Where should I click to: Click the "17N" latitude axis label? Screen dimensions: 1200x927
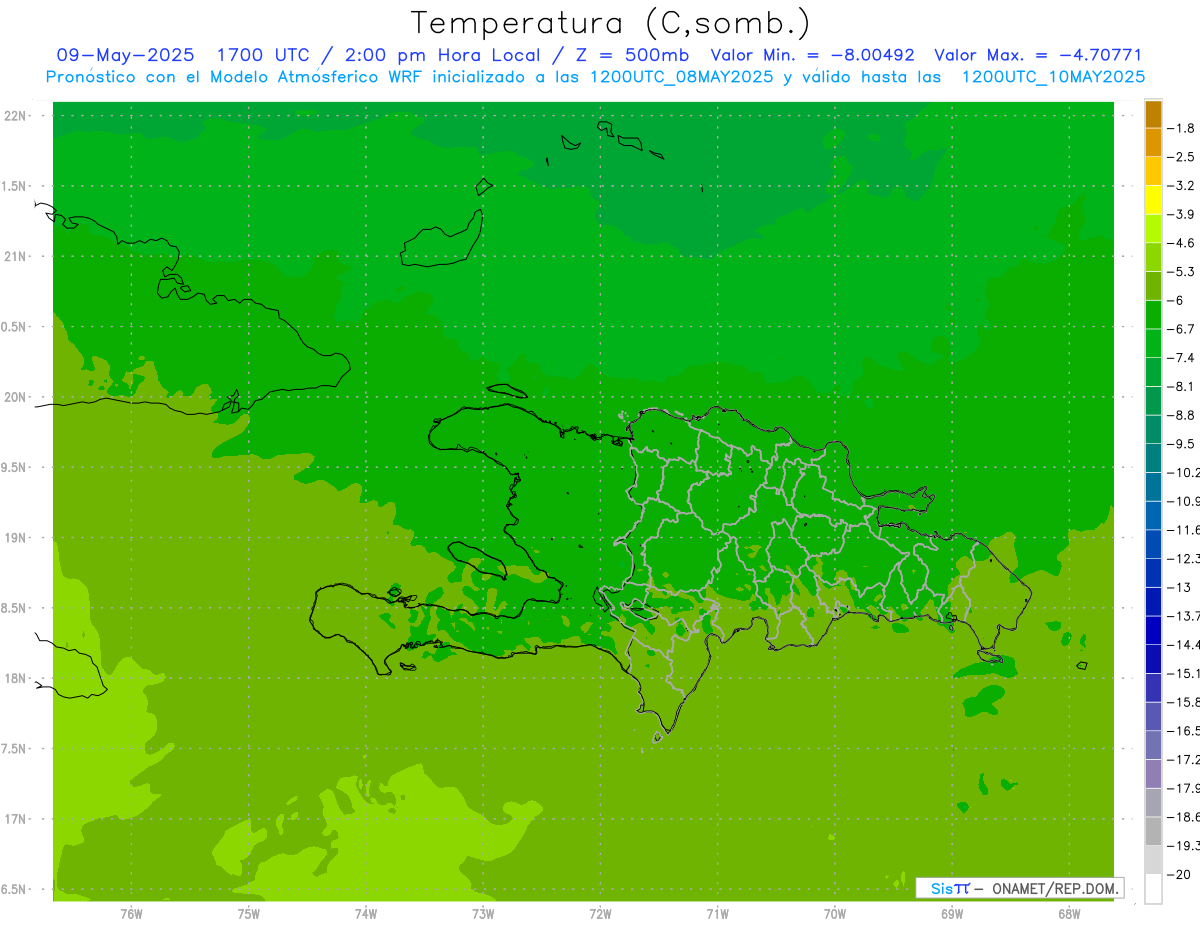pos(15,819)
